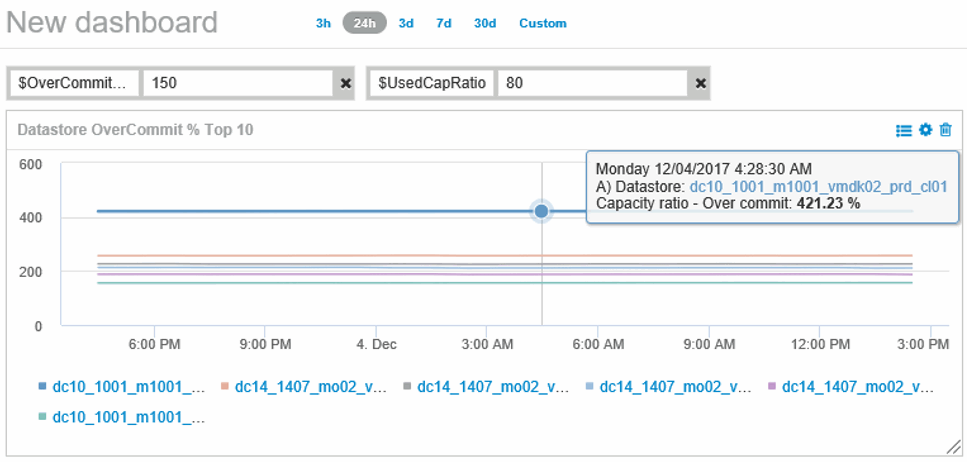Click first legend entry dc10_1001_m1001 link
Screen dimensions: 967x462
[129, 386]
